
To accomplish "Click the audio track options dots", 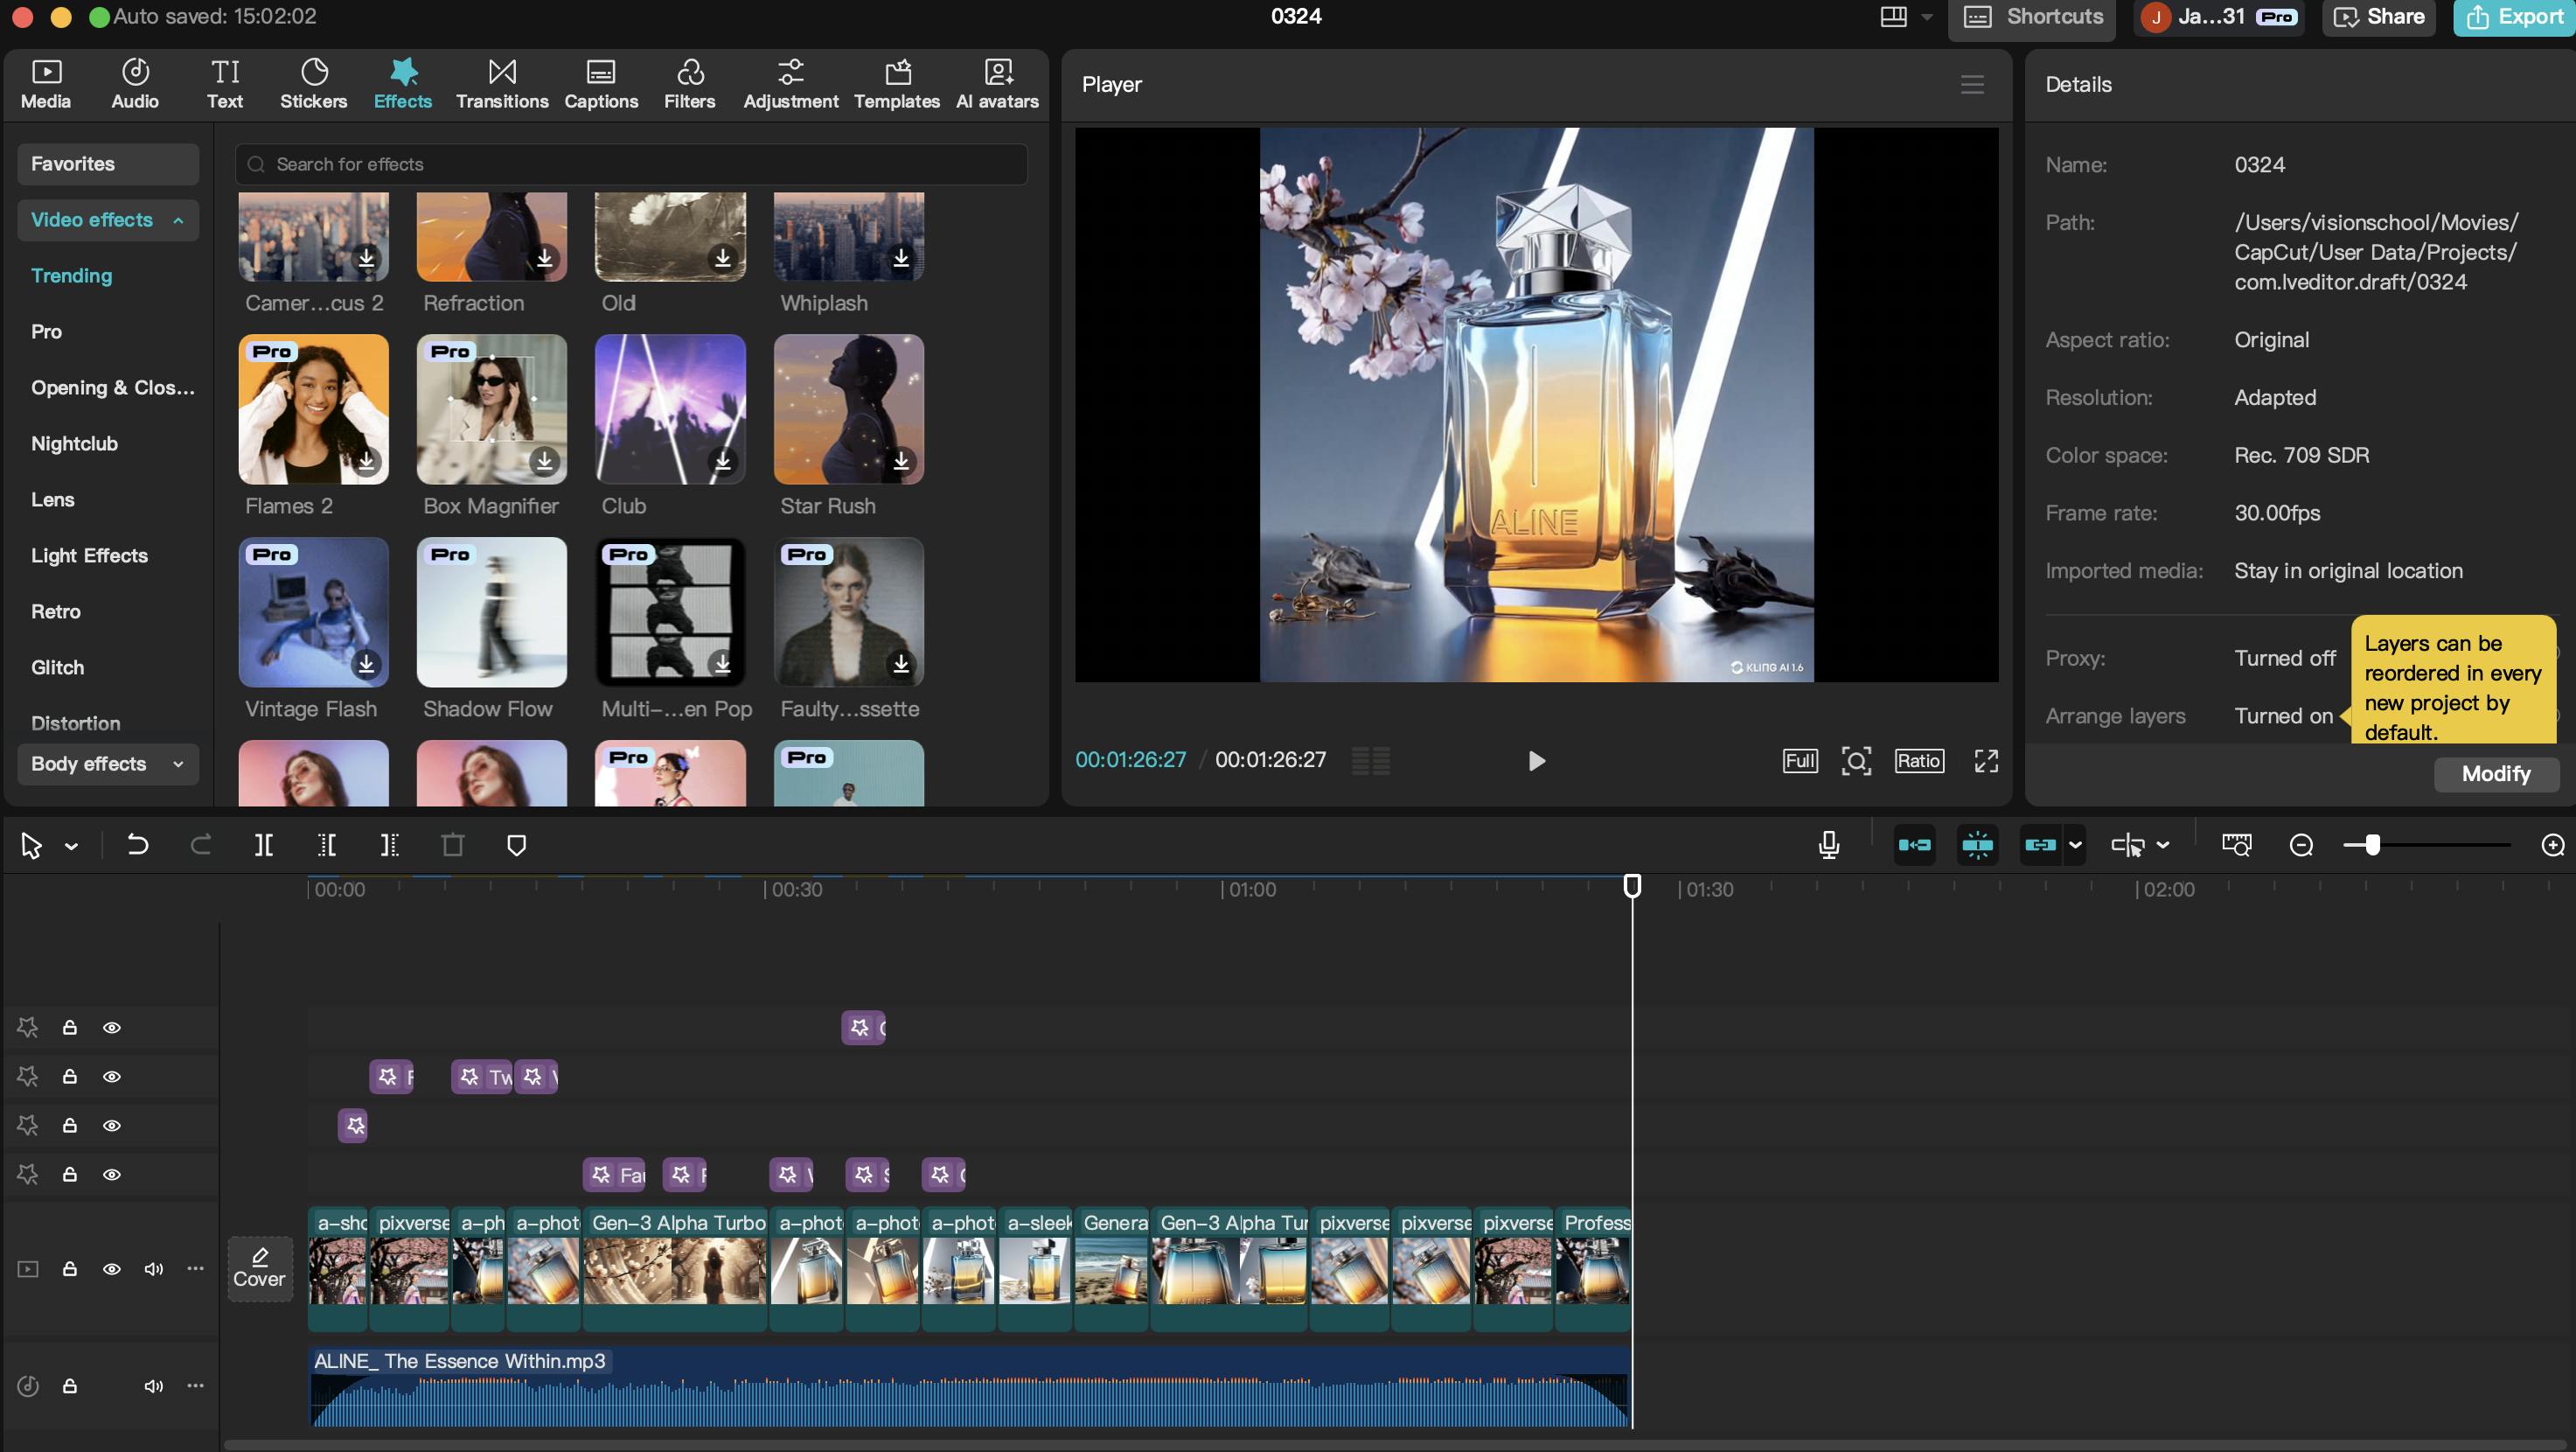I will click(195, 1385).
